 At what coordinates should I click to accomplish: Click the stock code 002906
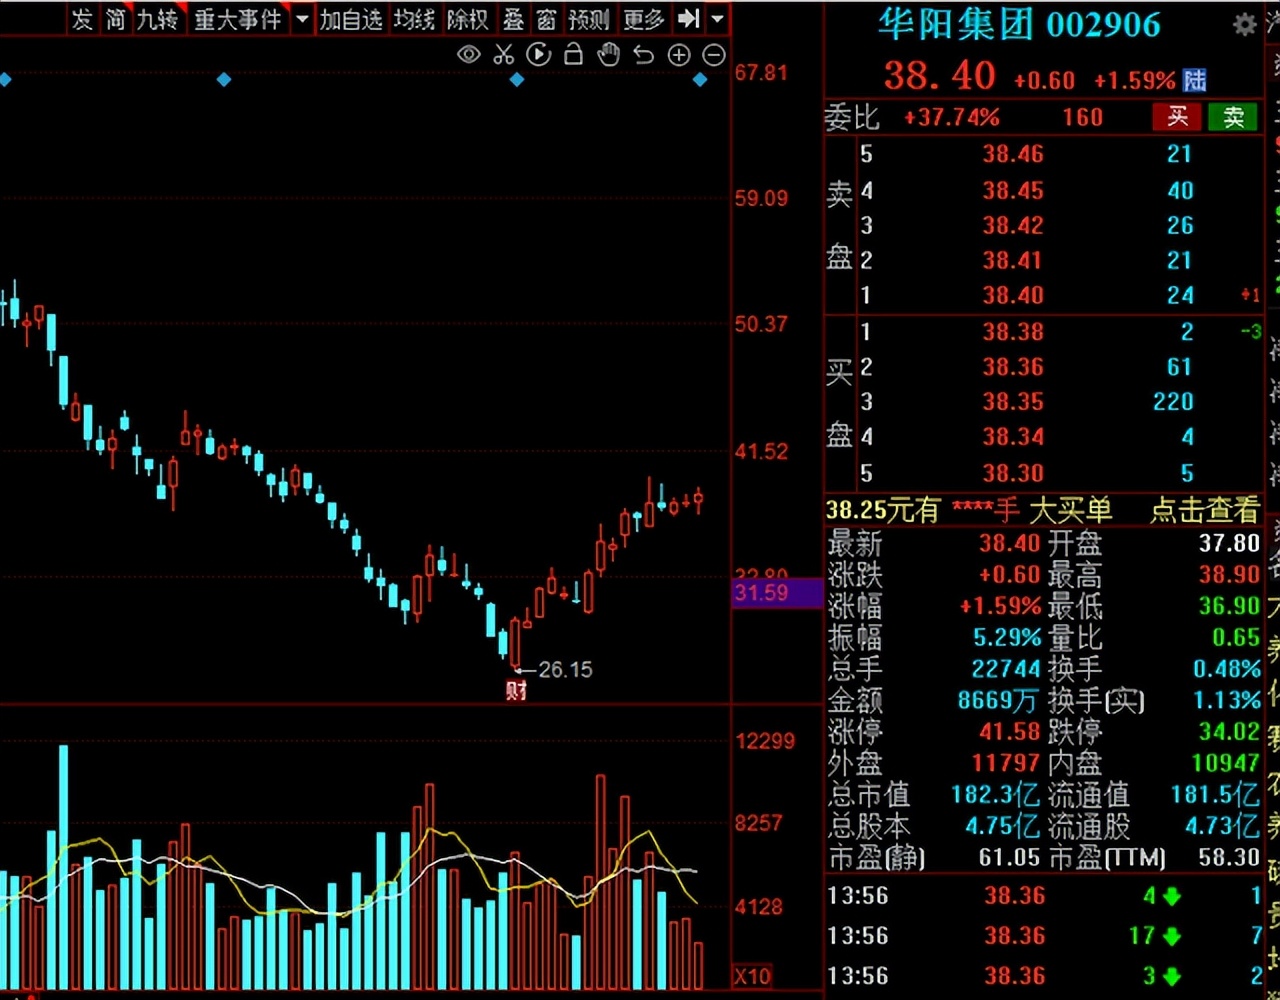[x=1102, y=25]
